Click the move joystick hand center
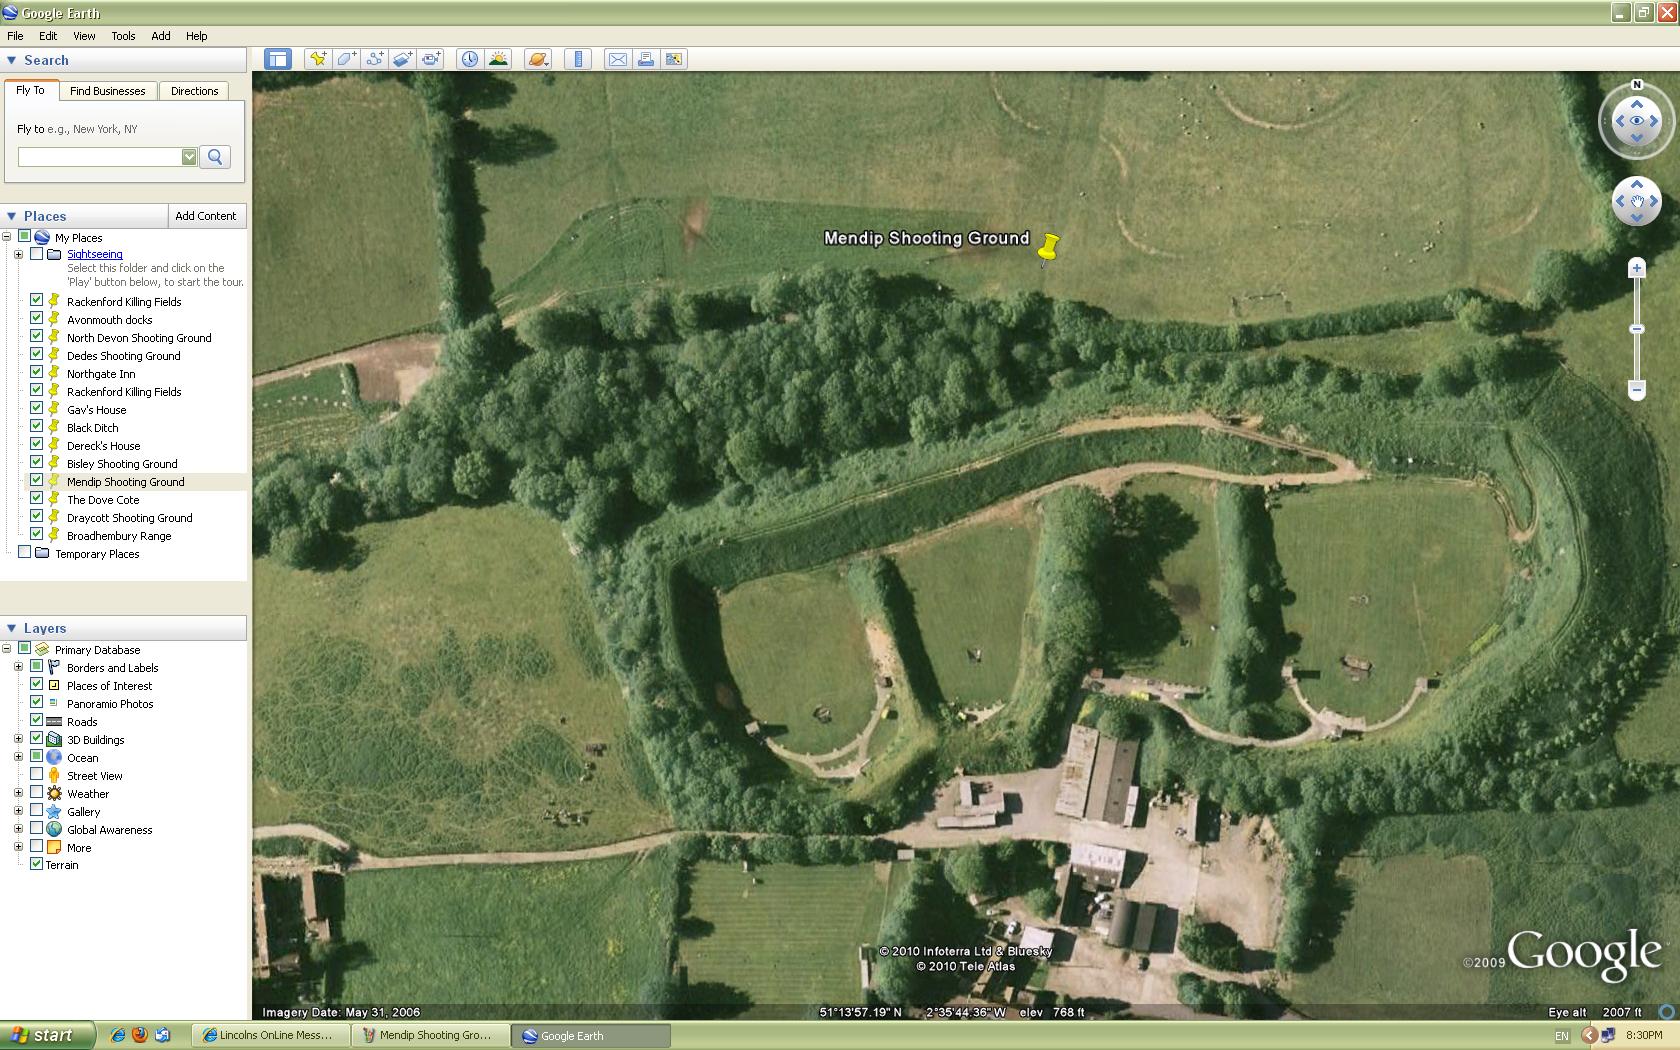Viewport: 1680px width, 1050px height. coord(1637,201)
